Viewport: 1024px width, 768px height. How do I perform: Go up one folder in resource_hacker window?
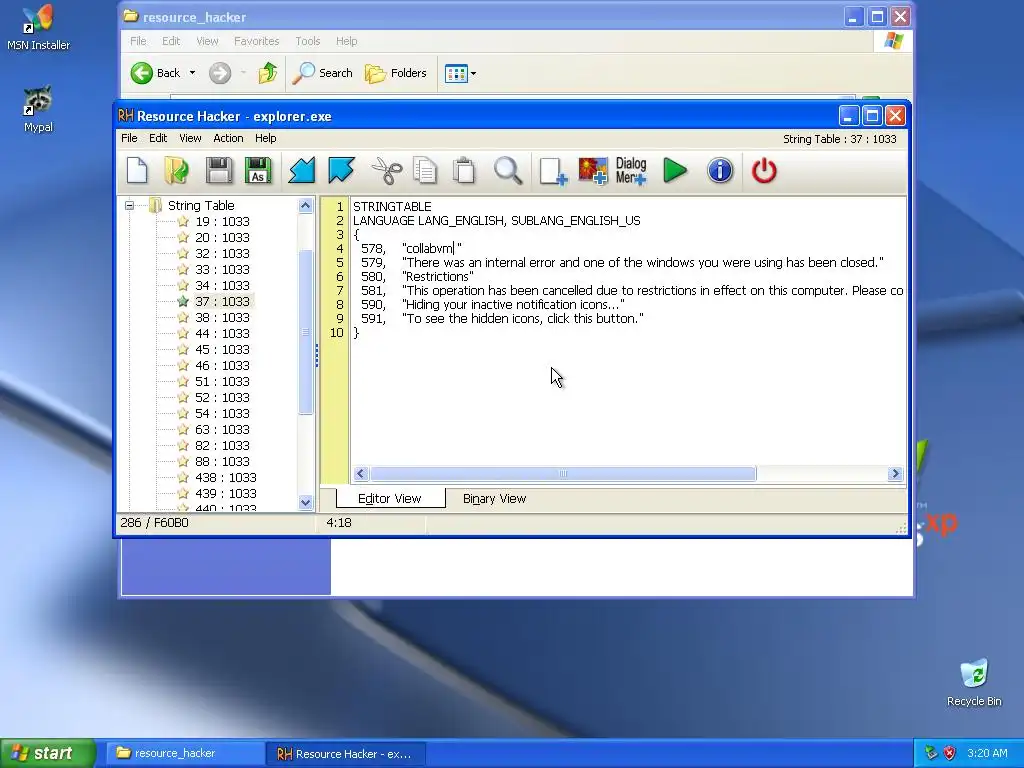point(267,73)
